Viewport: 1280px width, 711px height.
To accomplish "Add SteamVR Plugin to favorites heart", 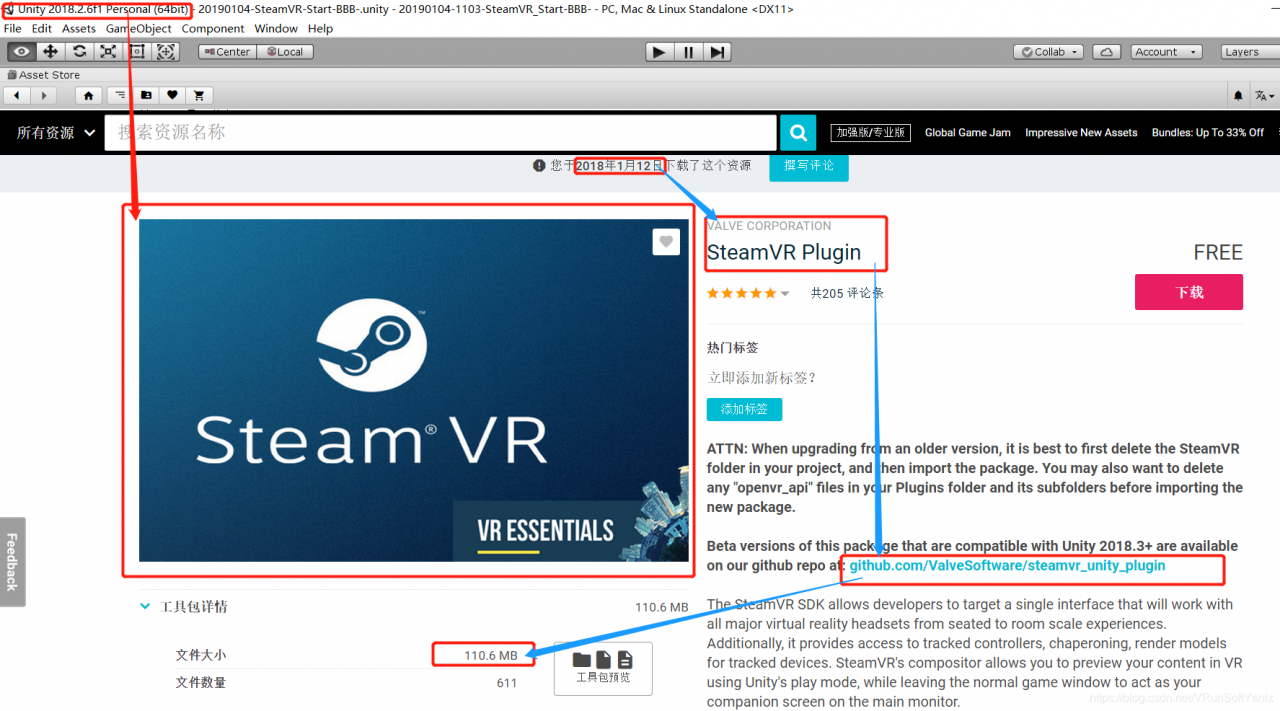I will [666, 242].
